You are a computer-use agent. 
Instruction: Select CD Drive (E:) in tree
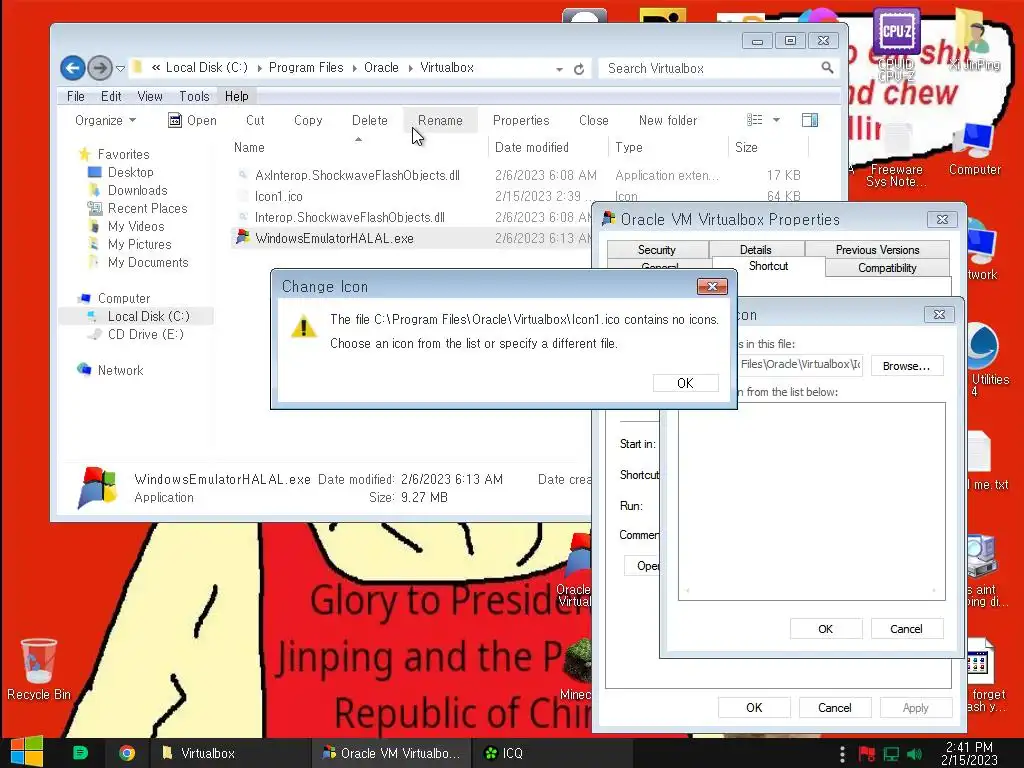[x=145, y=334]
